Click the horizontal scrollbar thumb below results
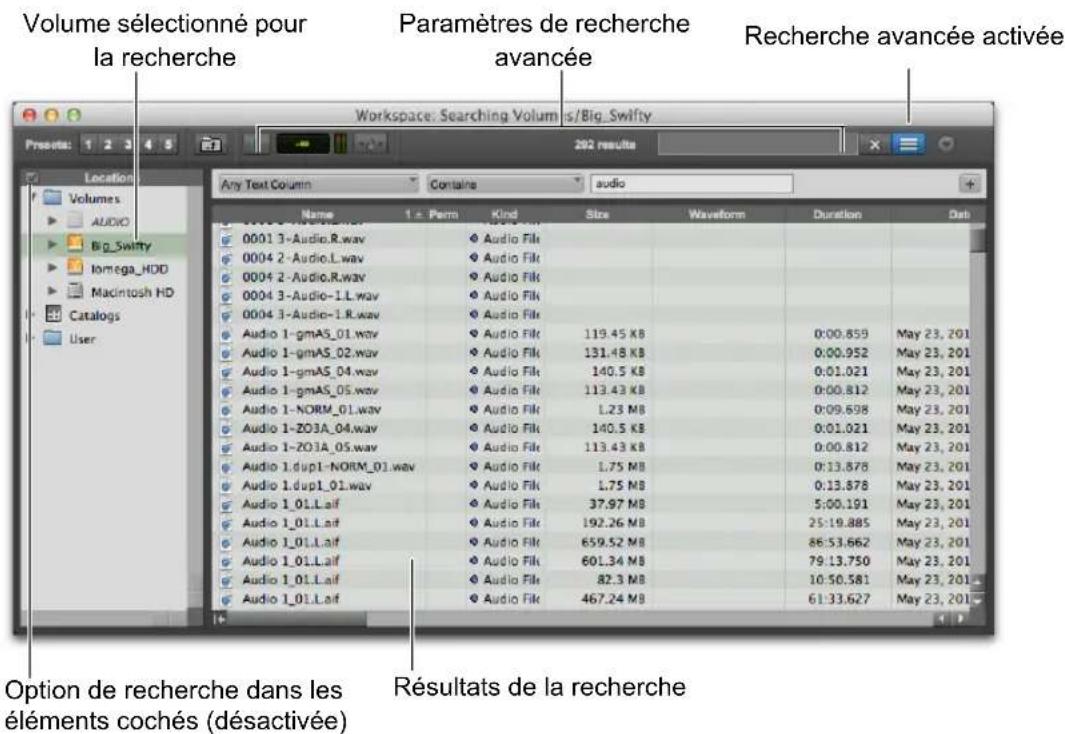This screenshot has width=1065, height=734. click(x=296, y=619)
